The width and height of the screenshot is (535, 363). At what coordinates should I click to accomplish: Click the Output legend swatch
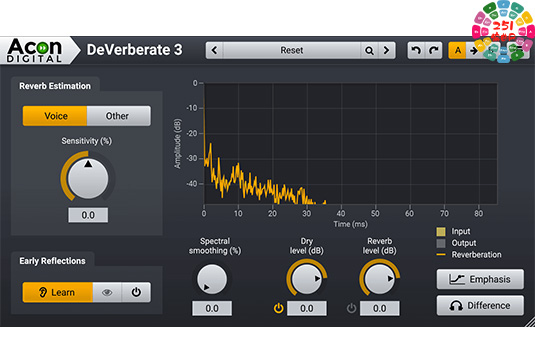click(x=441, y=243)
